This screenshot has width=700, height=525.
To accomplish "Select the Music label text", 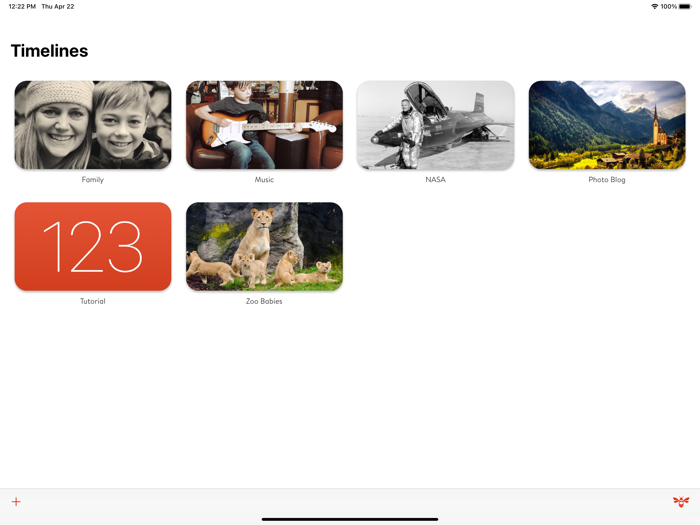I will coord(264,179).
